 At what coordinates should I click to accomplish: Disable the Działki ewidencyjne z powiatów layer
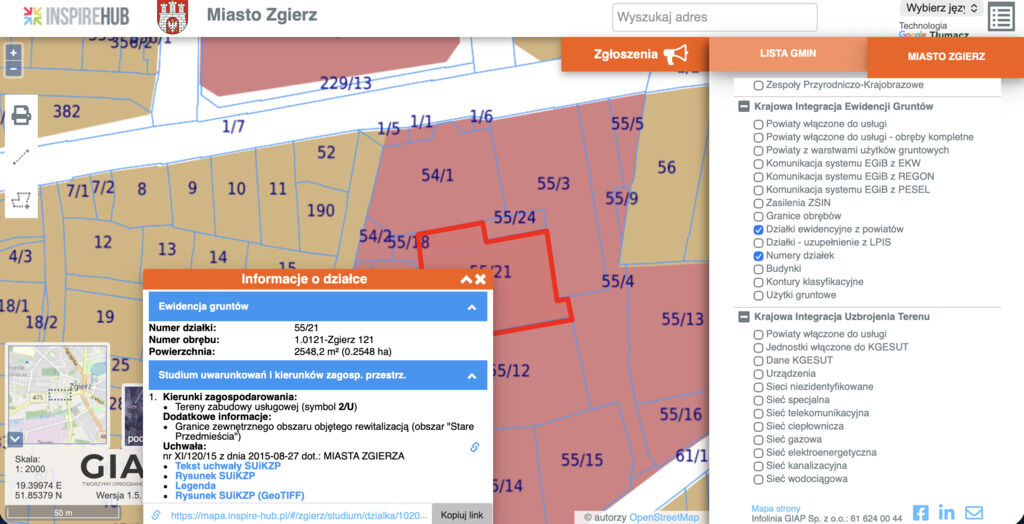[758, 230]
